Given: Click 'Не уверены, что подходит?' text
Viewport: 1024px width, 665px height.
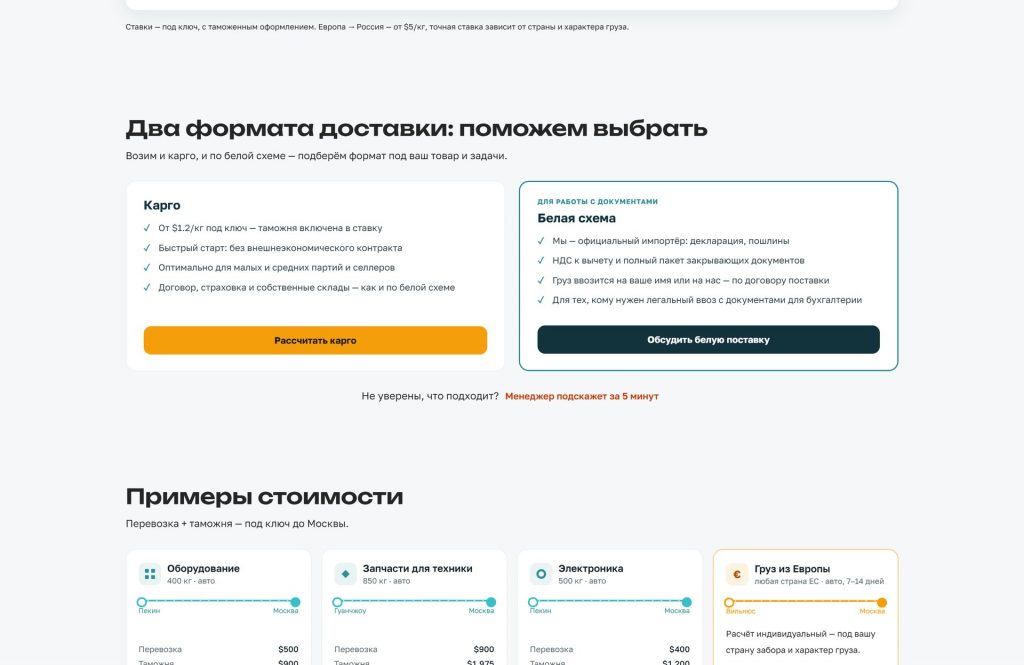Looking at the screenshot, I should click(430, 396).
